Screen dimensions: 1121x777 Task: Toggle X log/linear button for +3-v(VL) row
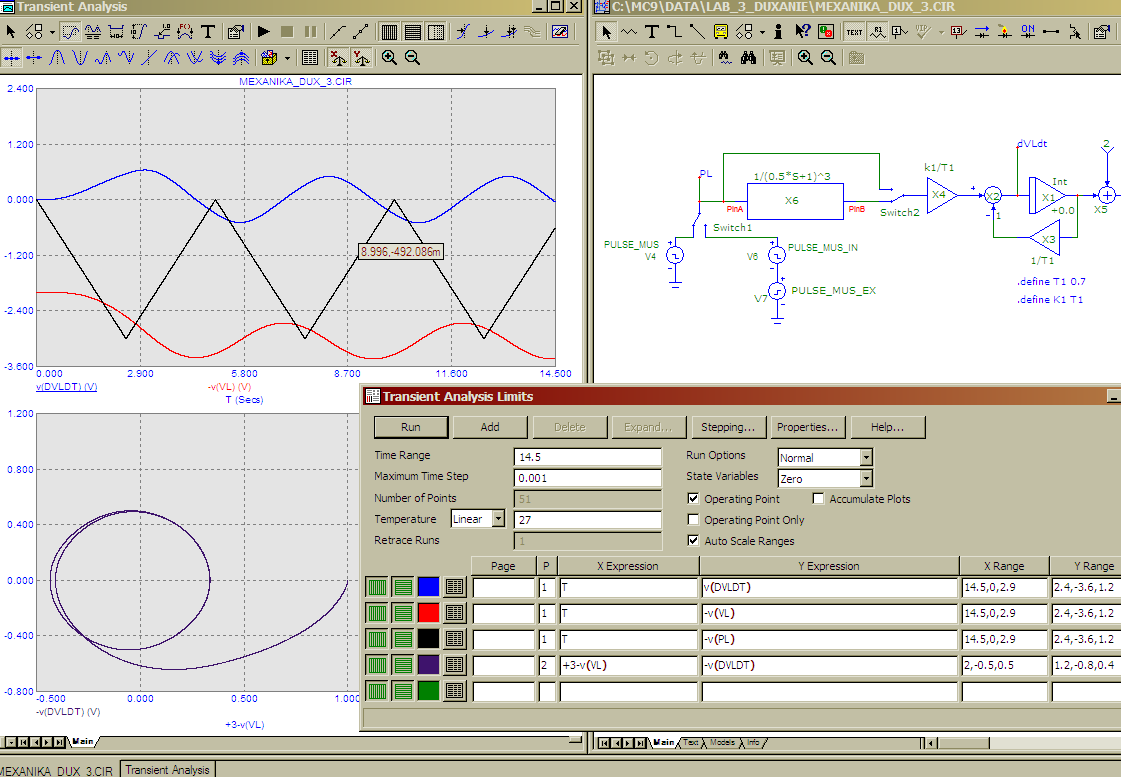click(377, 665)
